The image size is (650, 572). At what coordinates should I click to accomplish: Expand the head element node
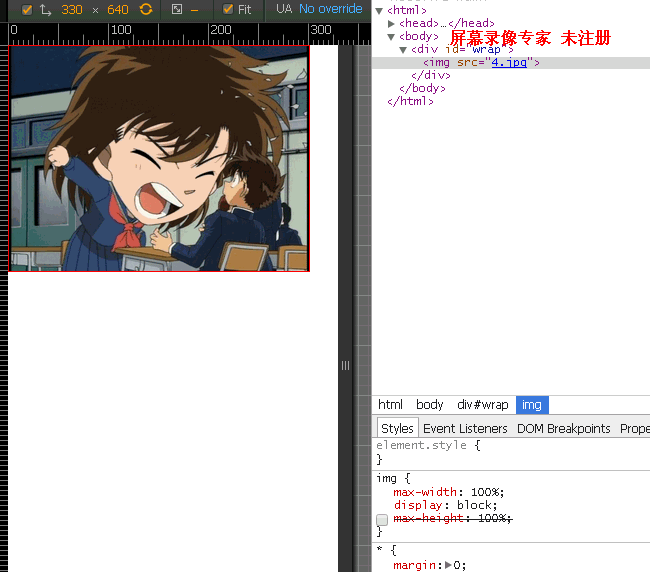(x=392, y=24)
